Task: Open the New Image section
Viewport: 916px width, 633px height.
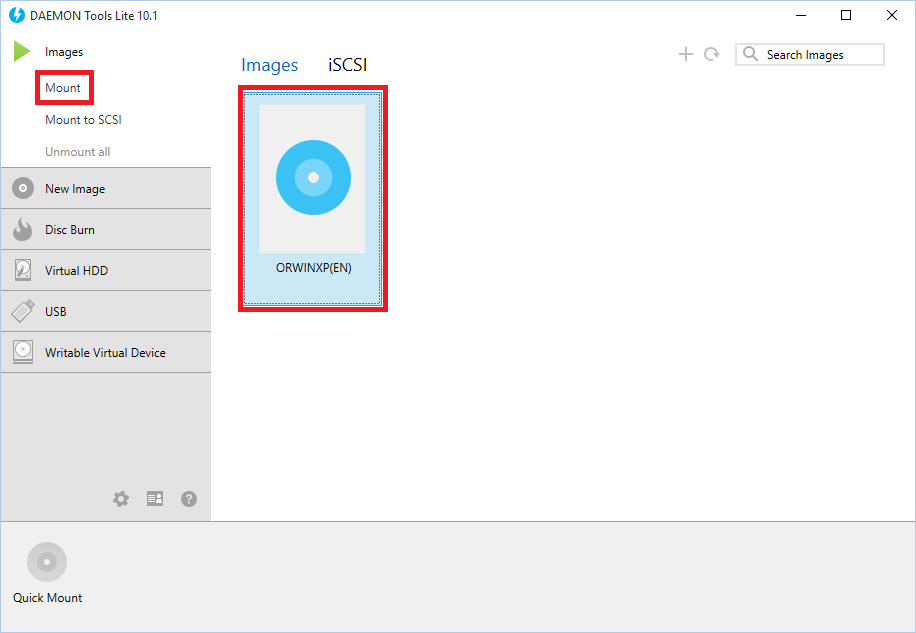Action: click(x=106, y=188)
